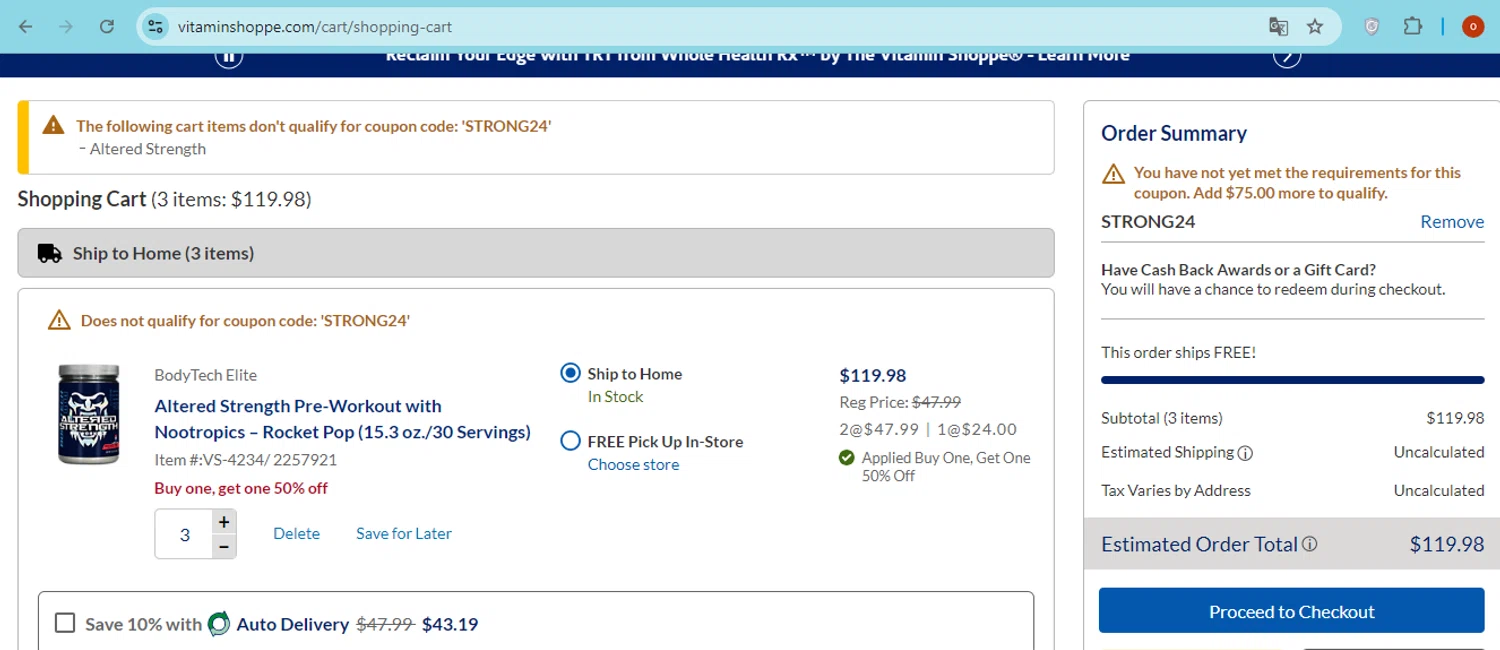
Task: Open the browser extensions puzzle icon
Action: tap(1412, 27)
